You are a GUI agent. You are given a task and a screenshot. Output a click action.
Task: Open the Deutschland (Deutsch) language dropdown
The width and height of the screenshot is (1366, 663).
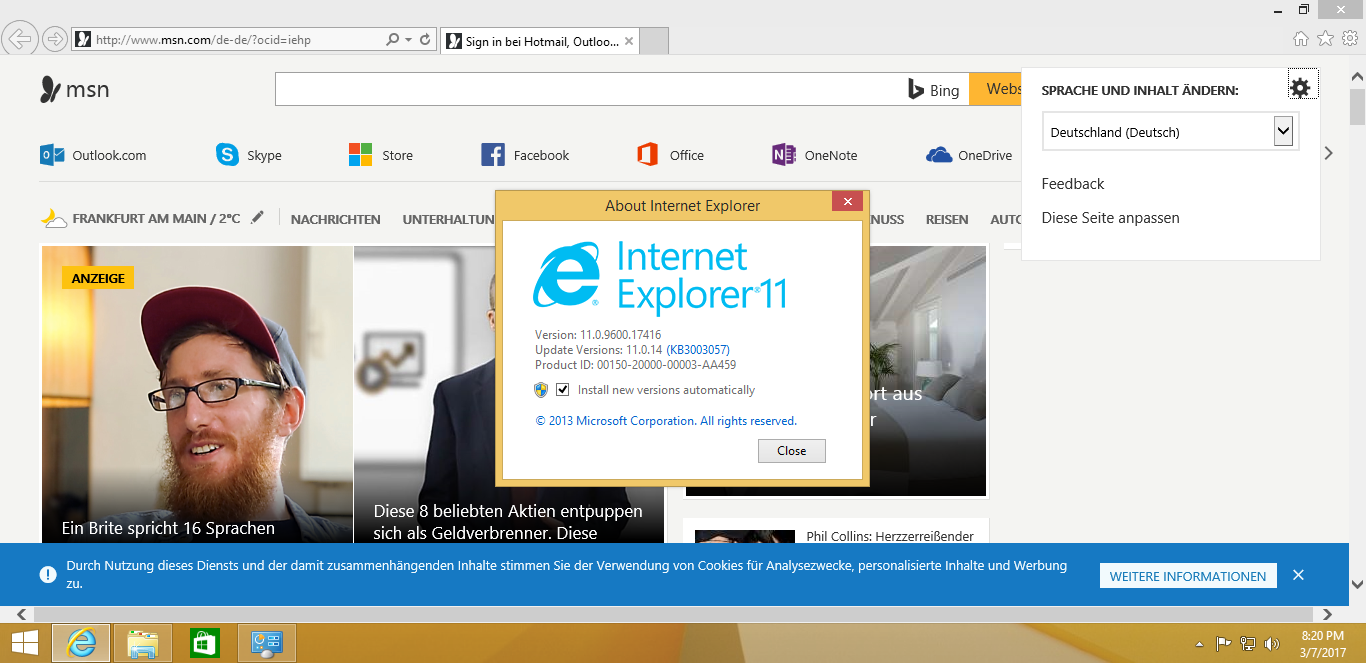click(x=1170, y=131)
